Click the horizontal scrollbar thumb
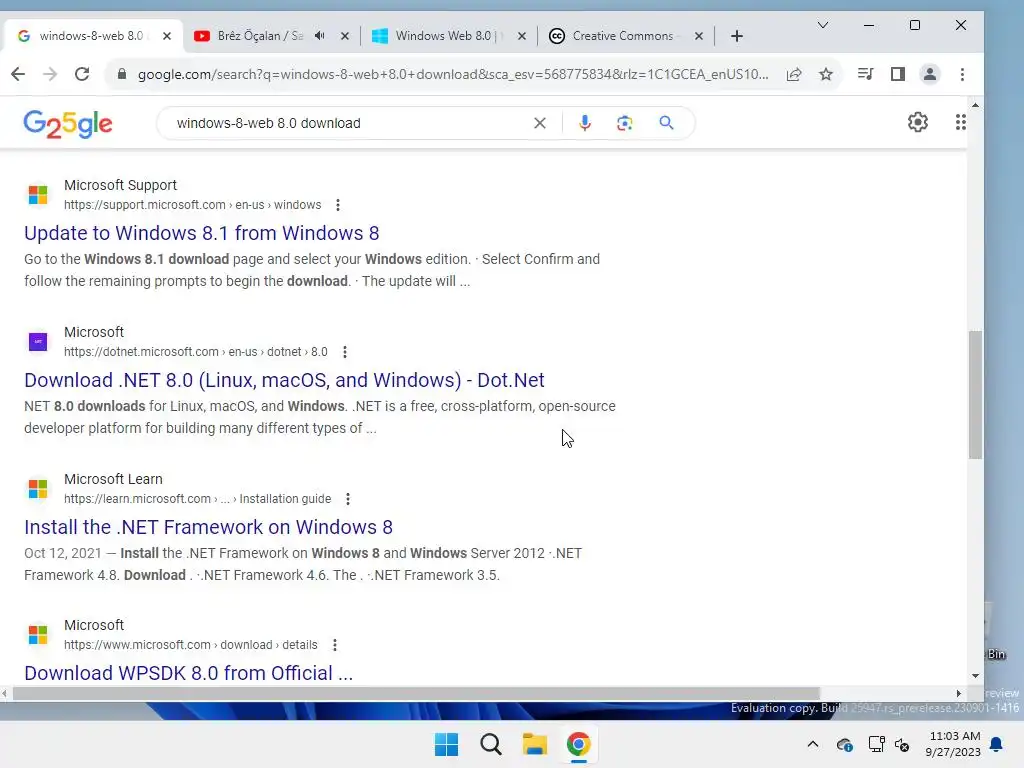Viewport: 1024px width, 768px height. [416, 694]
